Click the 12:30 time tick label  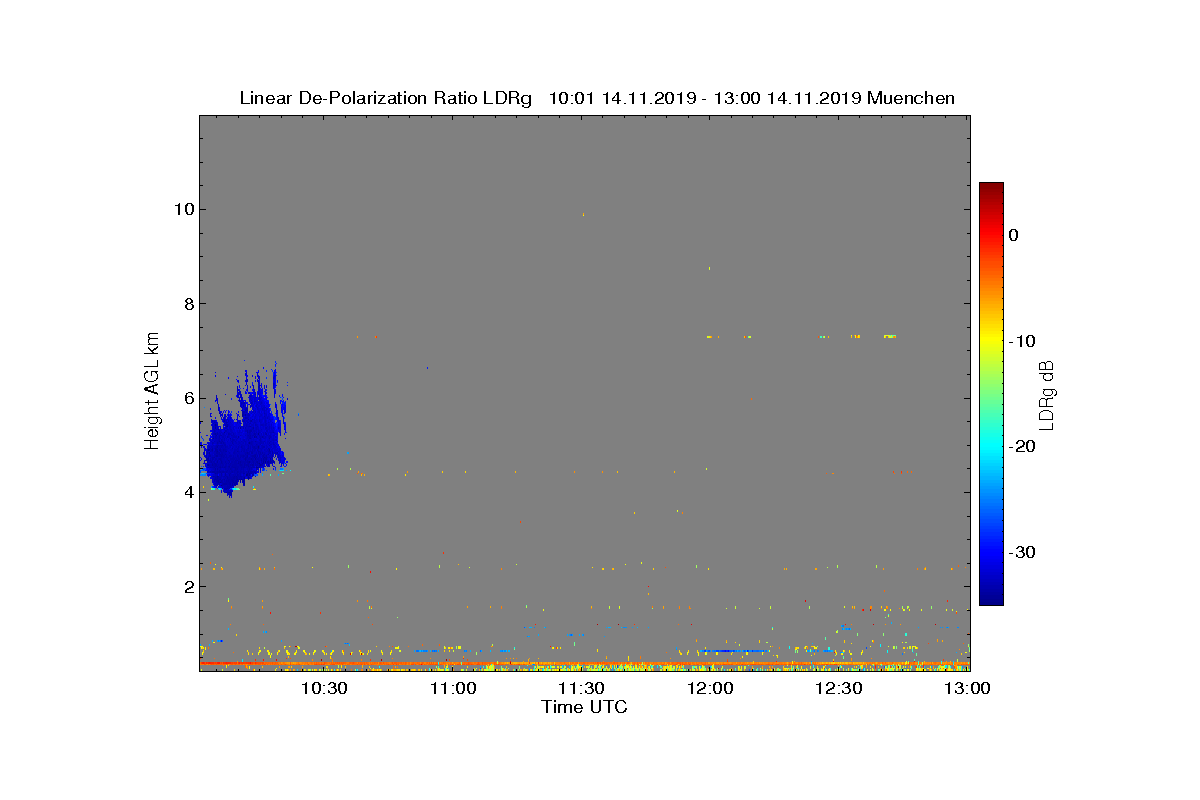838,688
